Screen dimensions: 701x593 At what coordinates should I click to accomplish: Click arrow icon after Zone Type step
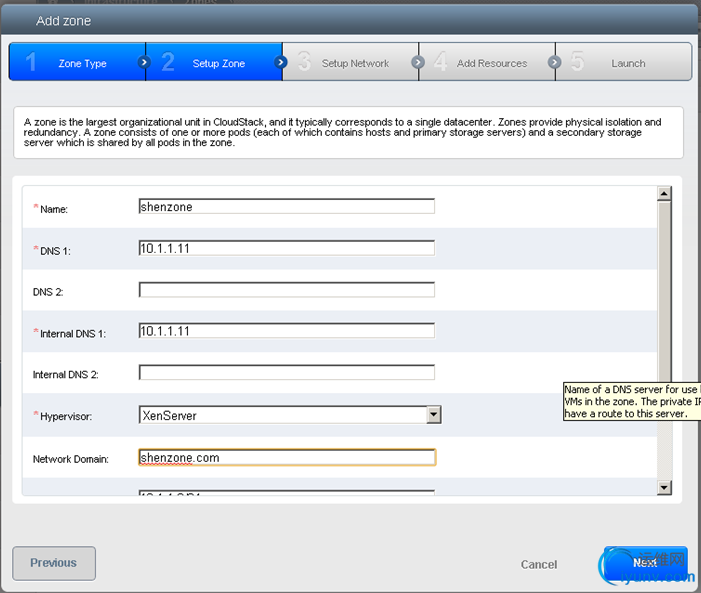[144, 62]
